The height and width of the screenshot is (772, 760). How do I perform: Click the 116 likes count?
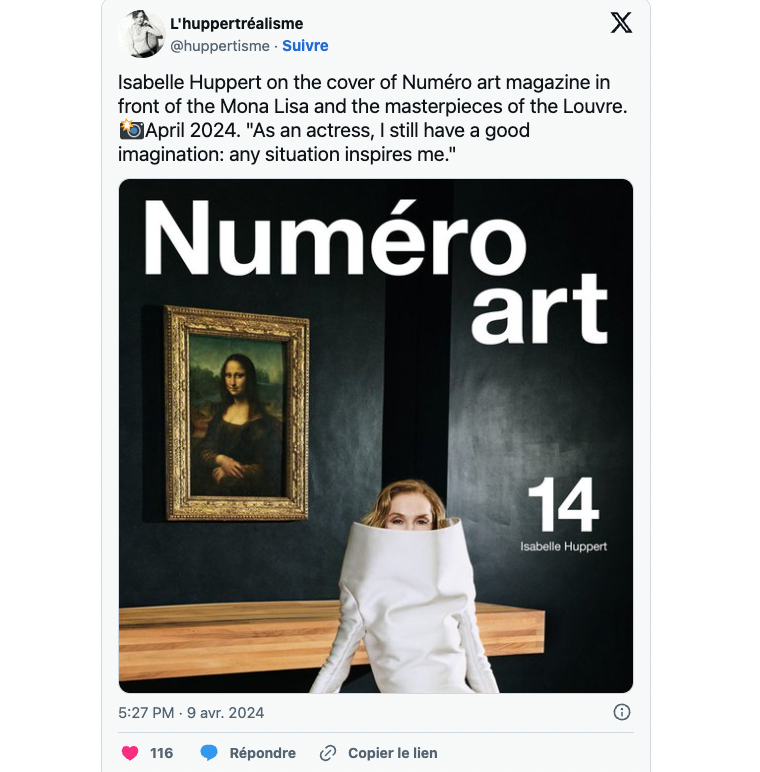(x=161, y=753)
